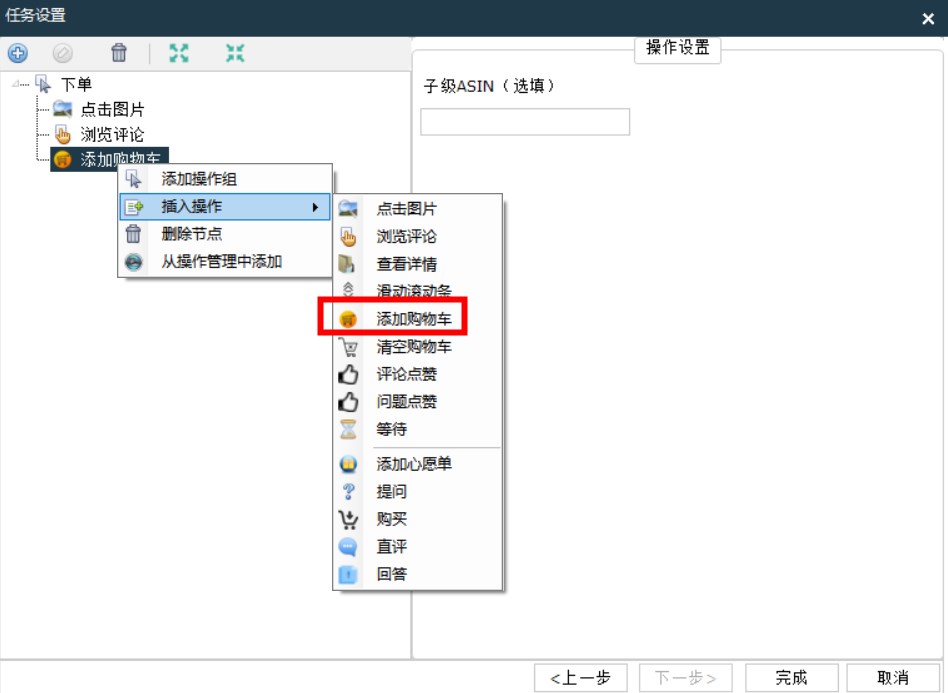Click the document icon beside 查看详情
The image size is (948, 693).
click(347, 264)
